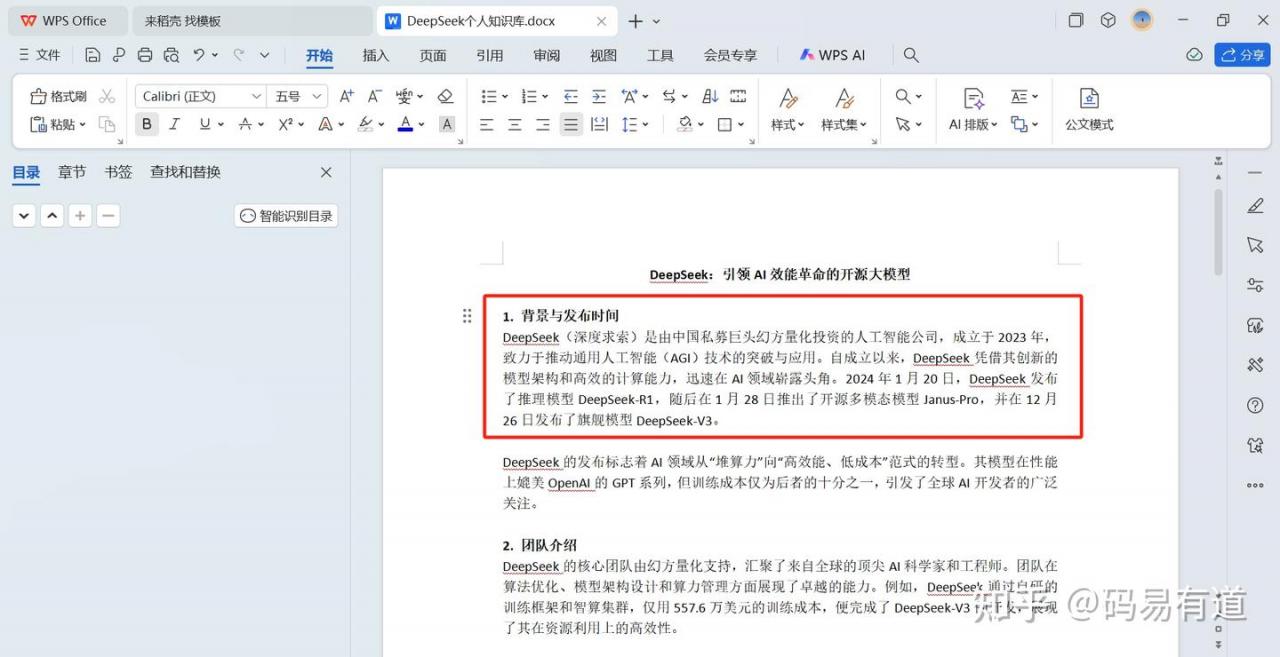Viewport: 1280px width, 657px height.
Task: Open Print Preview icon
Action: [171, 55]
